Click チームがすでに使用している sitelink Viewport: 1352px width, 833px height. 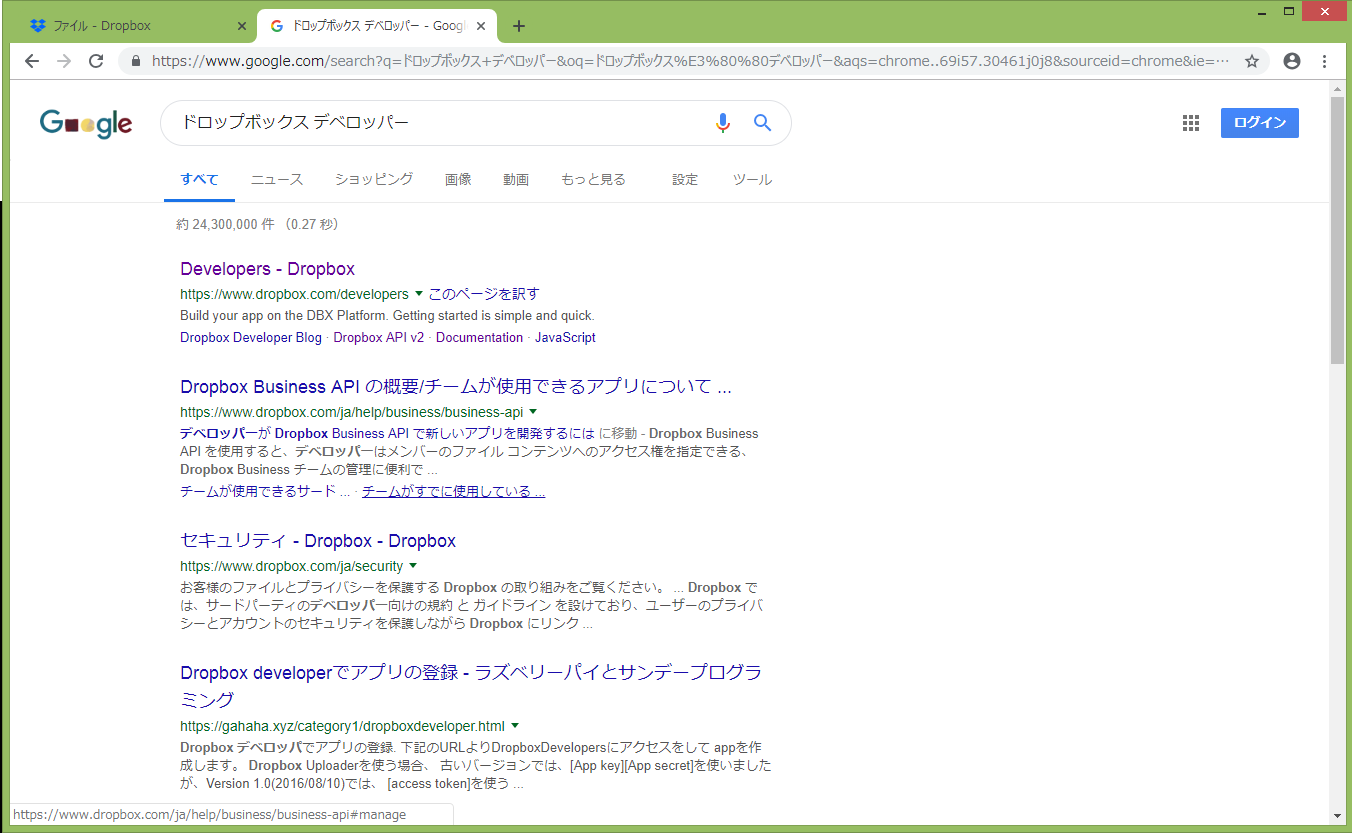coord(453,492)
